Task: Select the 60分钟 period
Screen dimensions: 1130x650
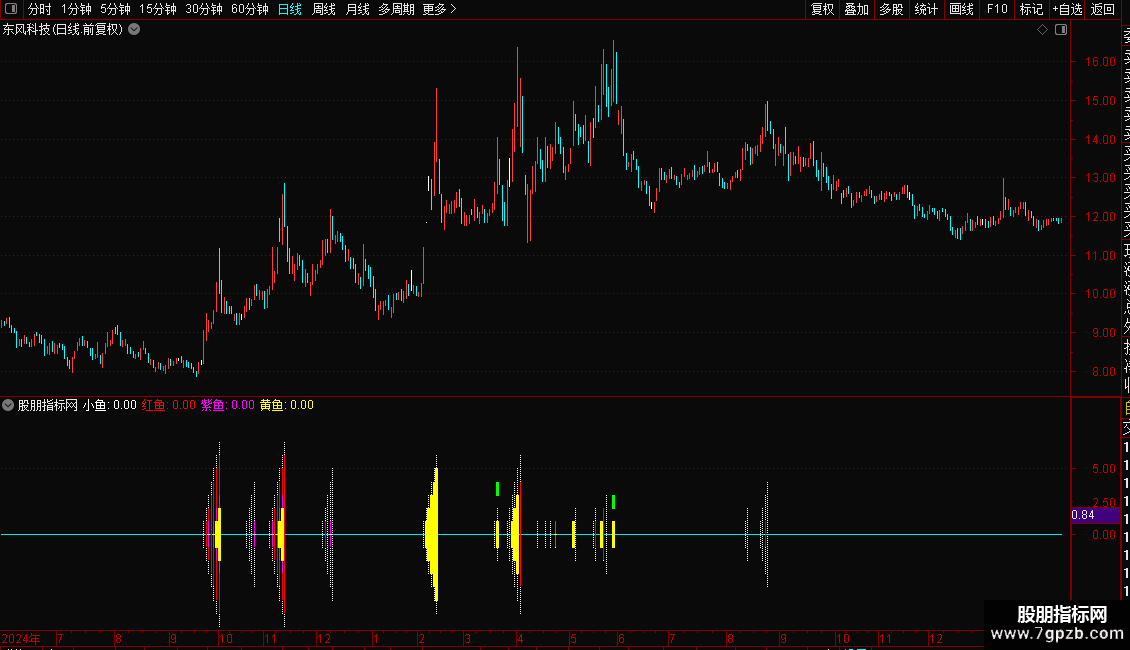Action: (x=250, y=9)
